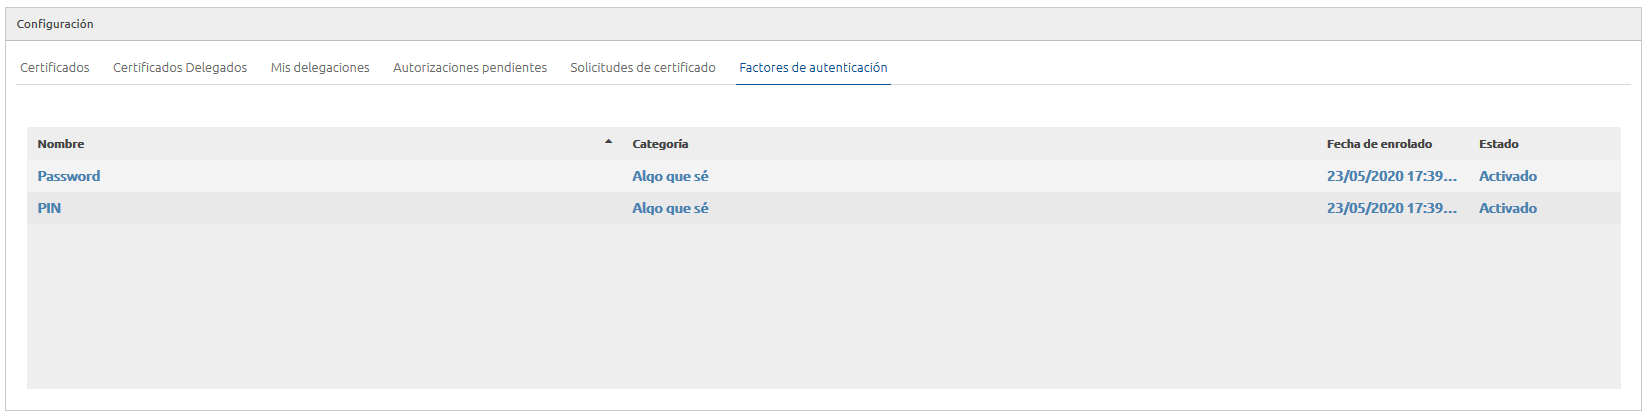Click enrollment date in PIN row
Image resolution: width=1648 pixels, height=418 pixels.
pyautogui.click(x=1392, y=208)
